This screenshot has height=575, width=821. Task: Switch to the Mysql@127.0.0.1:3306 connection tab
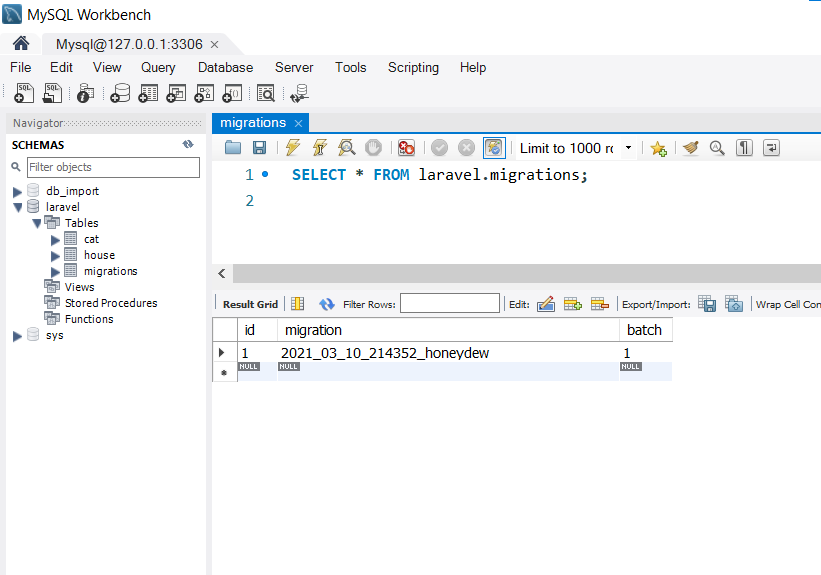(129, 44)
